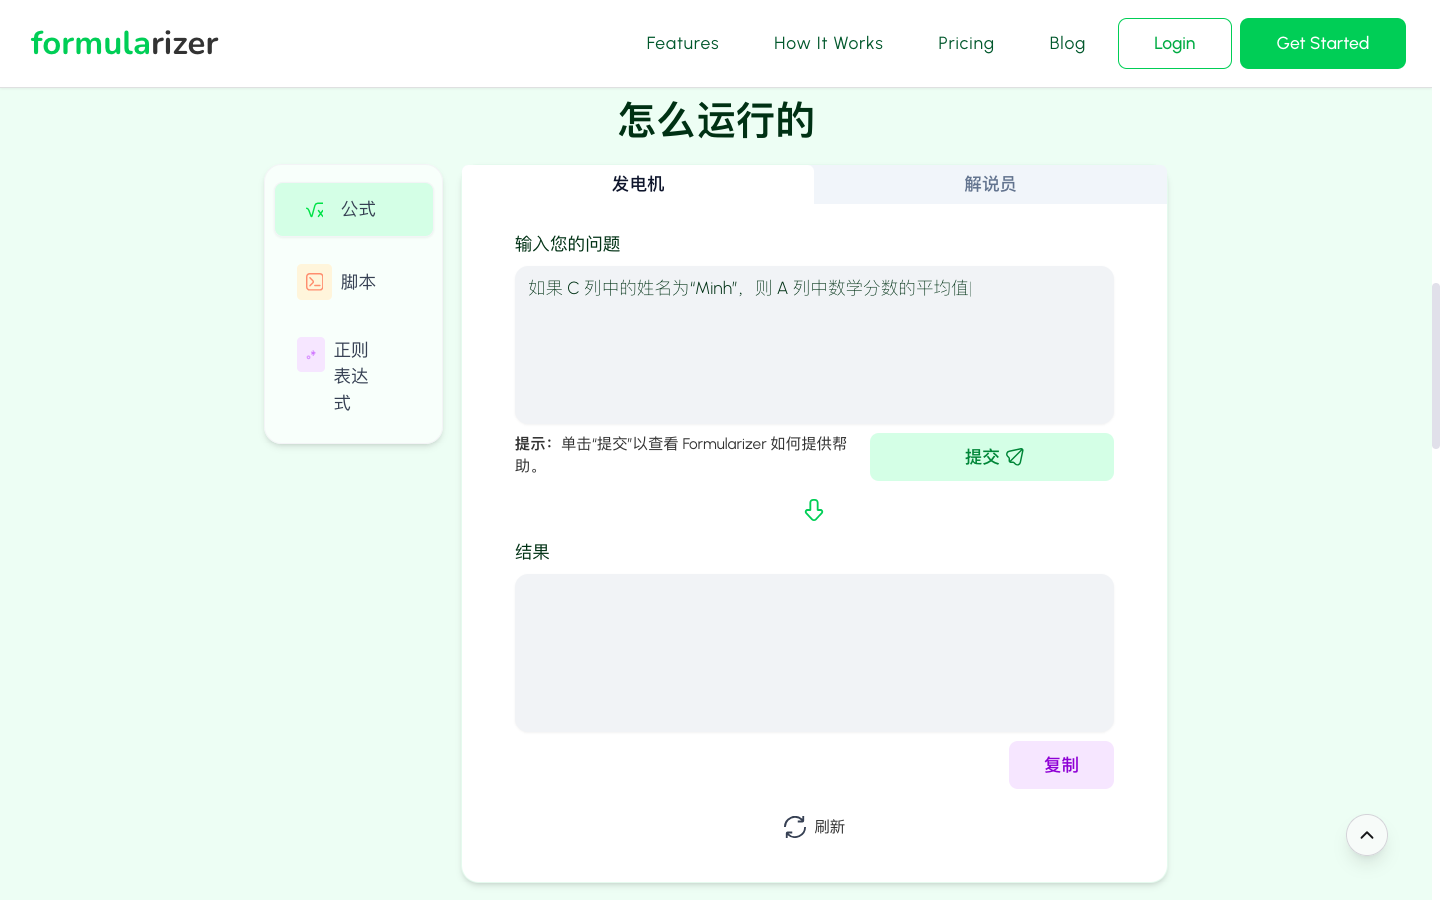Open the How It Works link
1440x900 pixels.
pyautogui.click(x=828, y=43)
